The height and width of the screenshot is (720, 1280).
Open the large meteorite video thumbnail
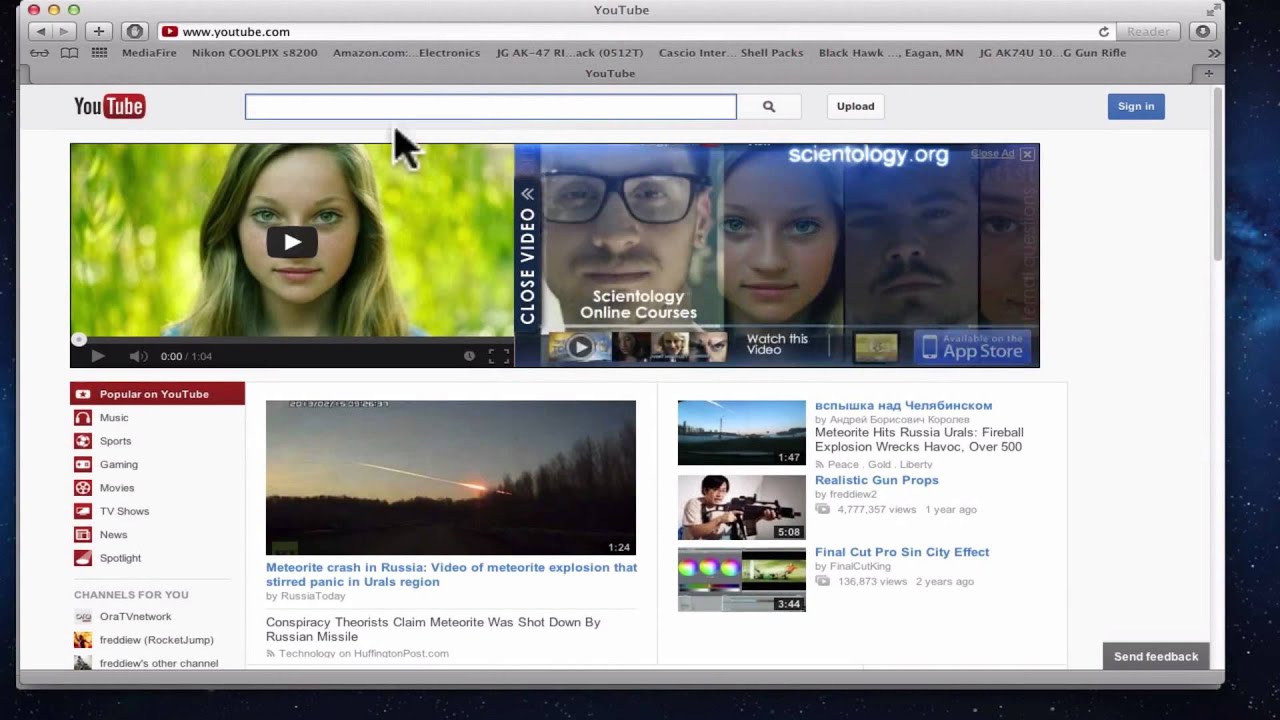coord(451,478)
